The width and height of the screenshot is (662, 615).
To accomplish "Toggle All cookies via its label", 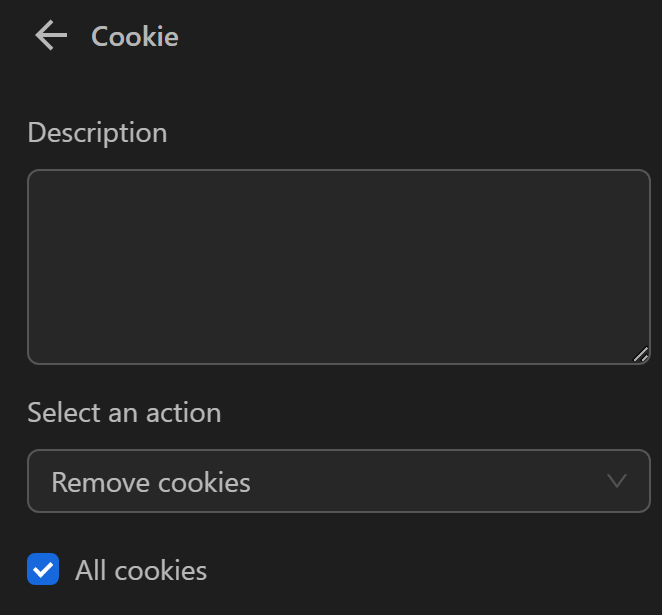I will [141, 571].
